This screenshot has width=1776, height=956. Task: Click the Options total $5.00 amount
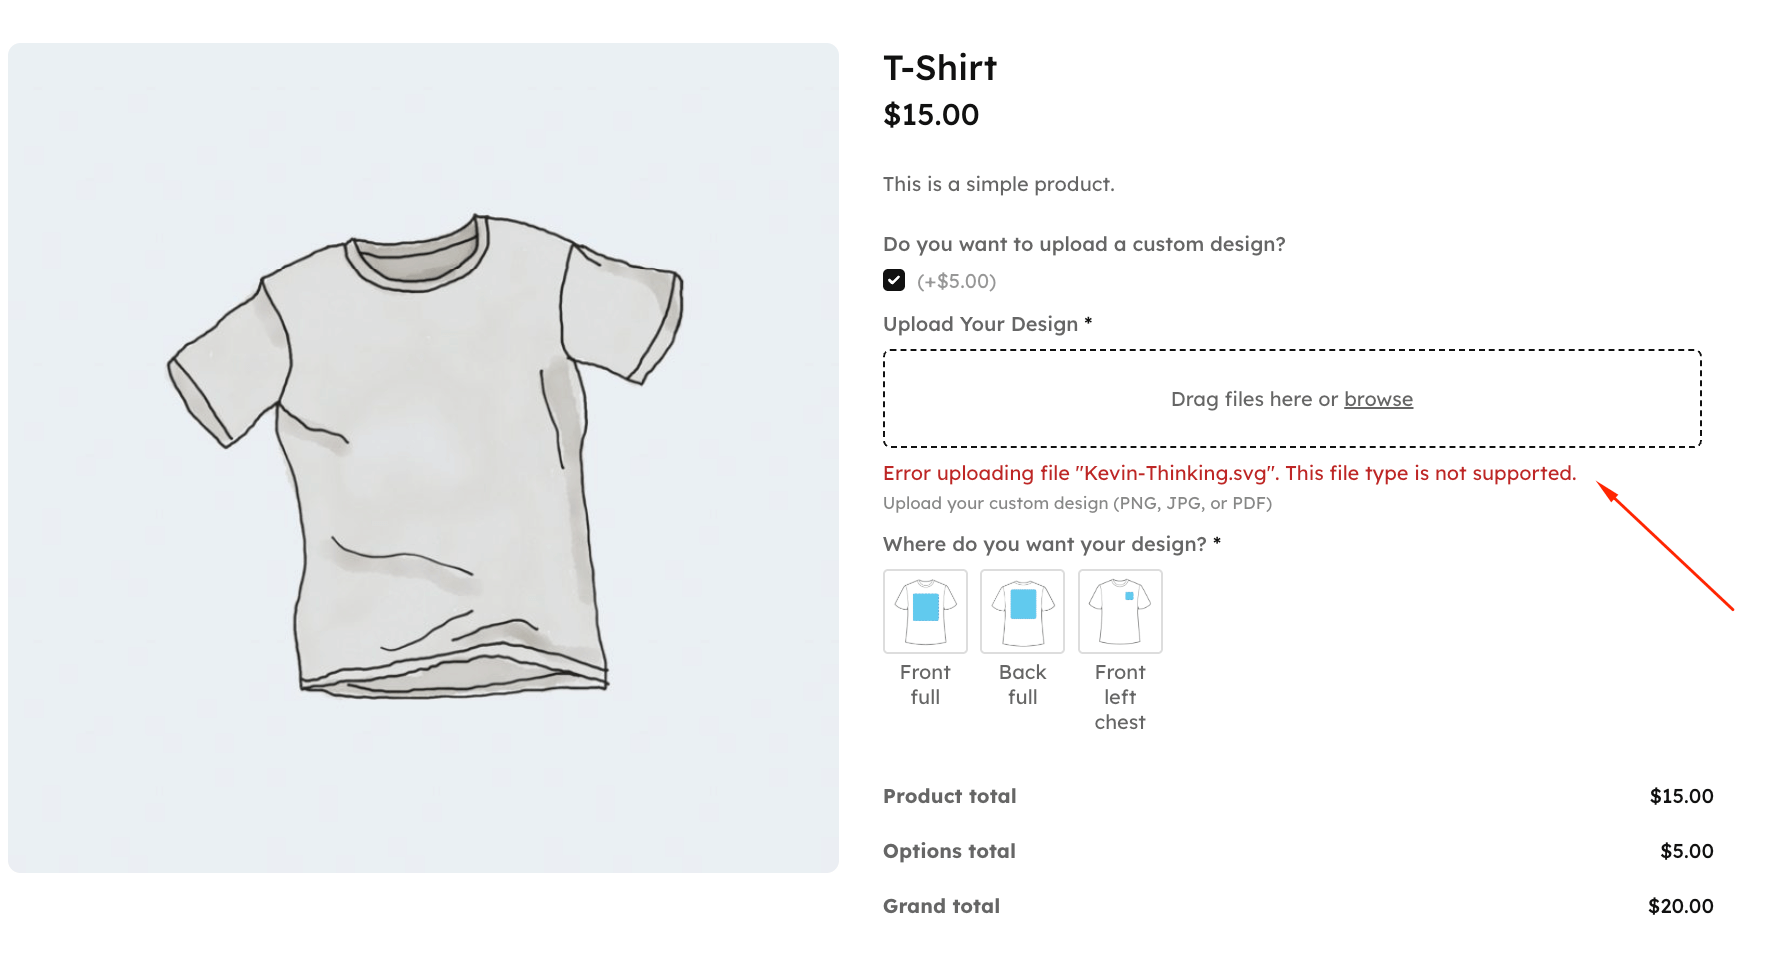coord(1686,851)
